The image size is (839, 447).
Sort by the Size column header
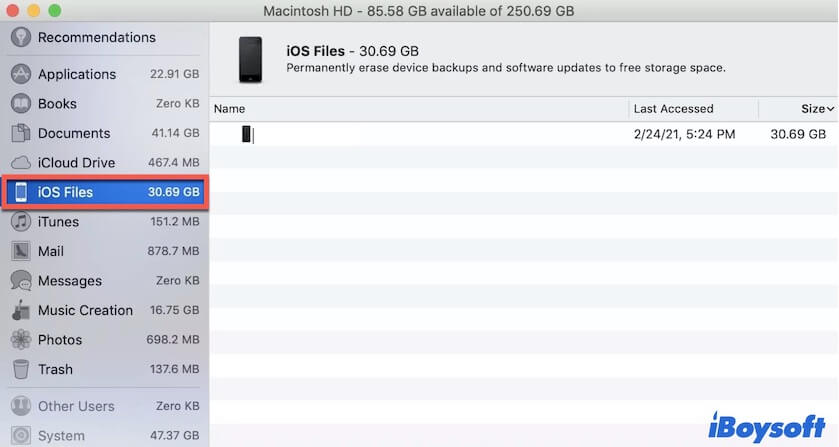coord(813,109)
